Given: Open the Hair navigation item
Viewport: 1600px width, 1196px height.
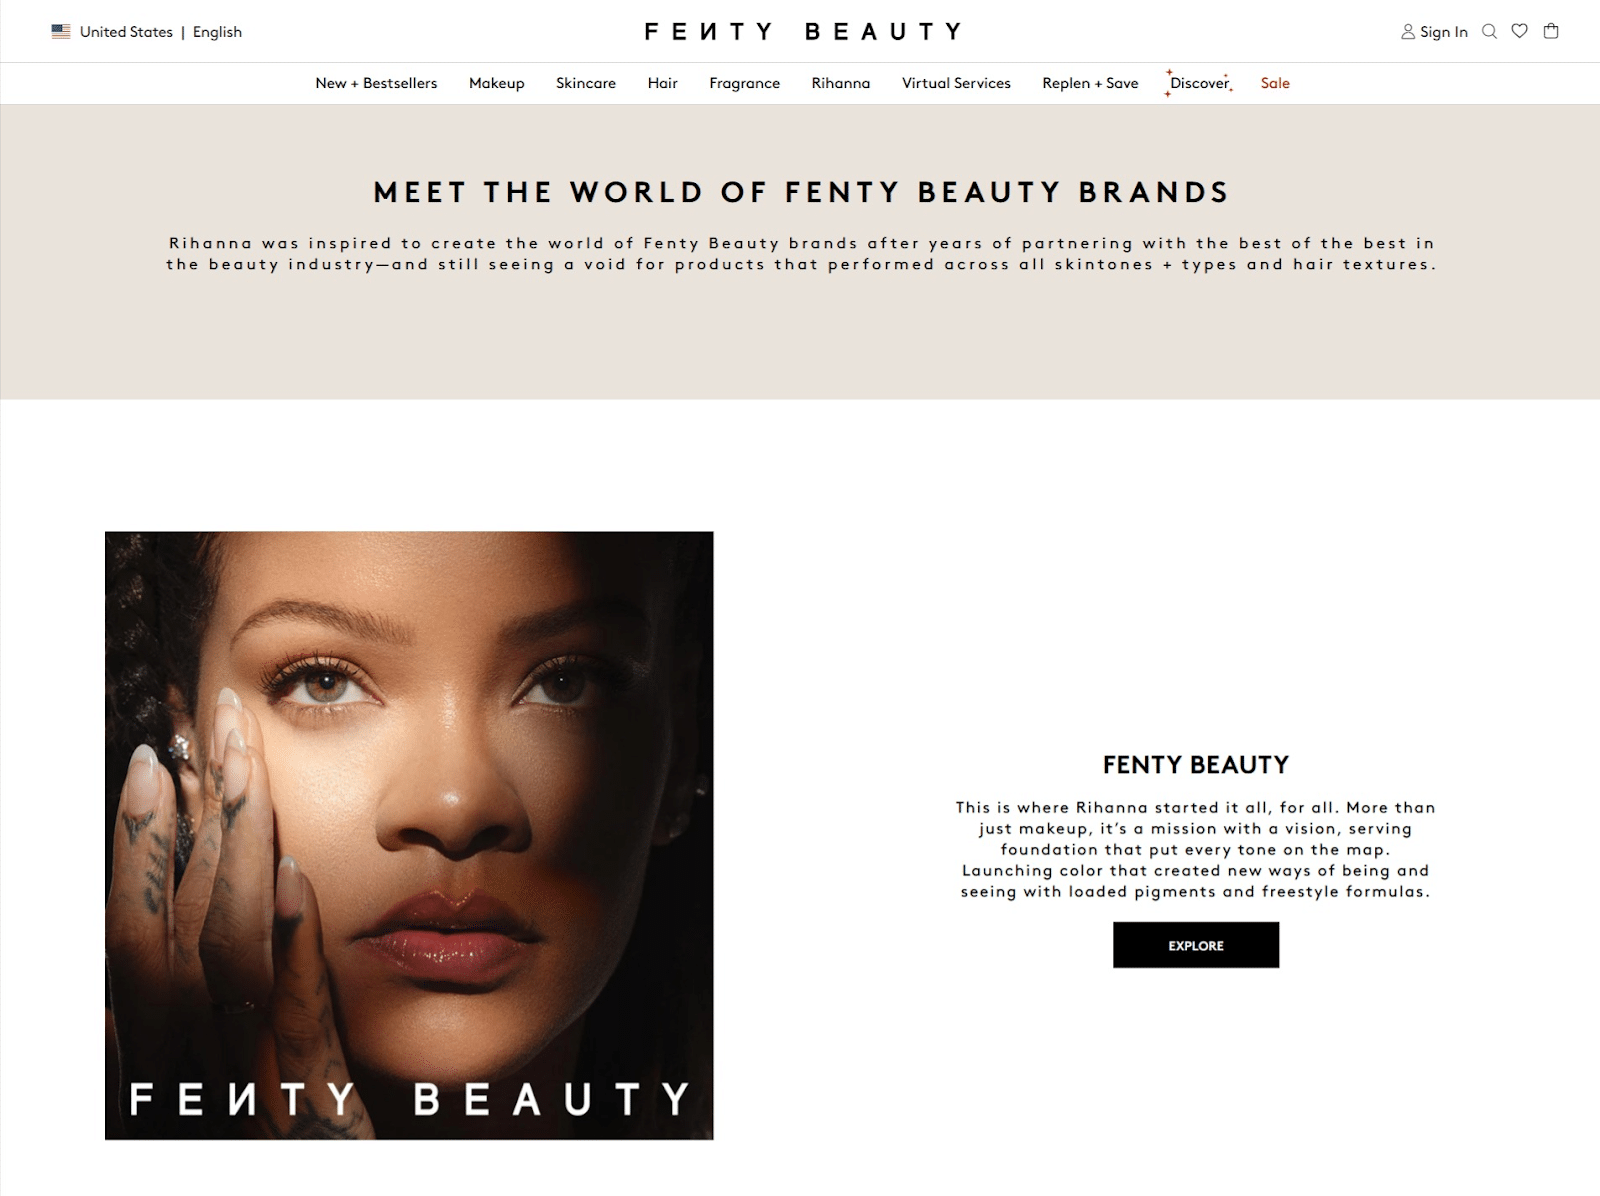Looking at the screenshot, I should coord(663,83).
